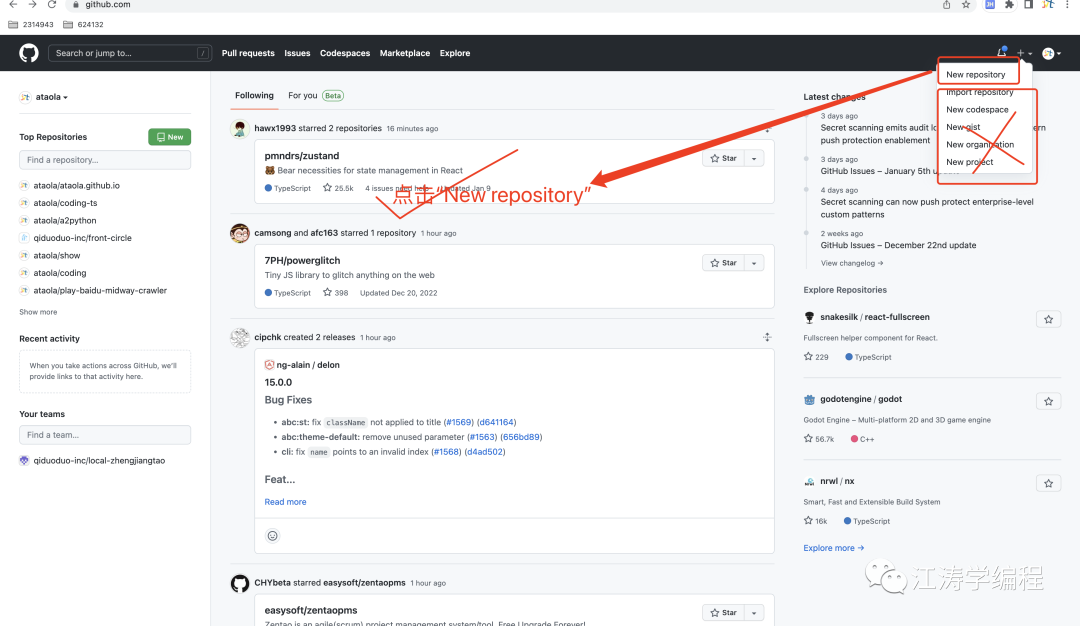Open Issues in the header
1080x626 pixels.
coord(297,53)
